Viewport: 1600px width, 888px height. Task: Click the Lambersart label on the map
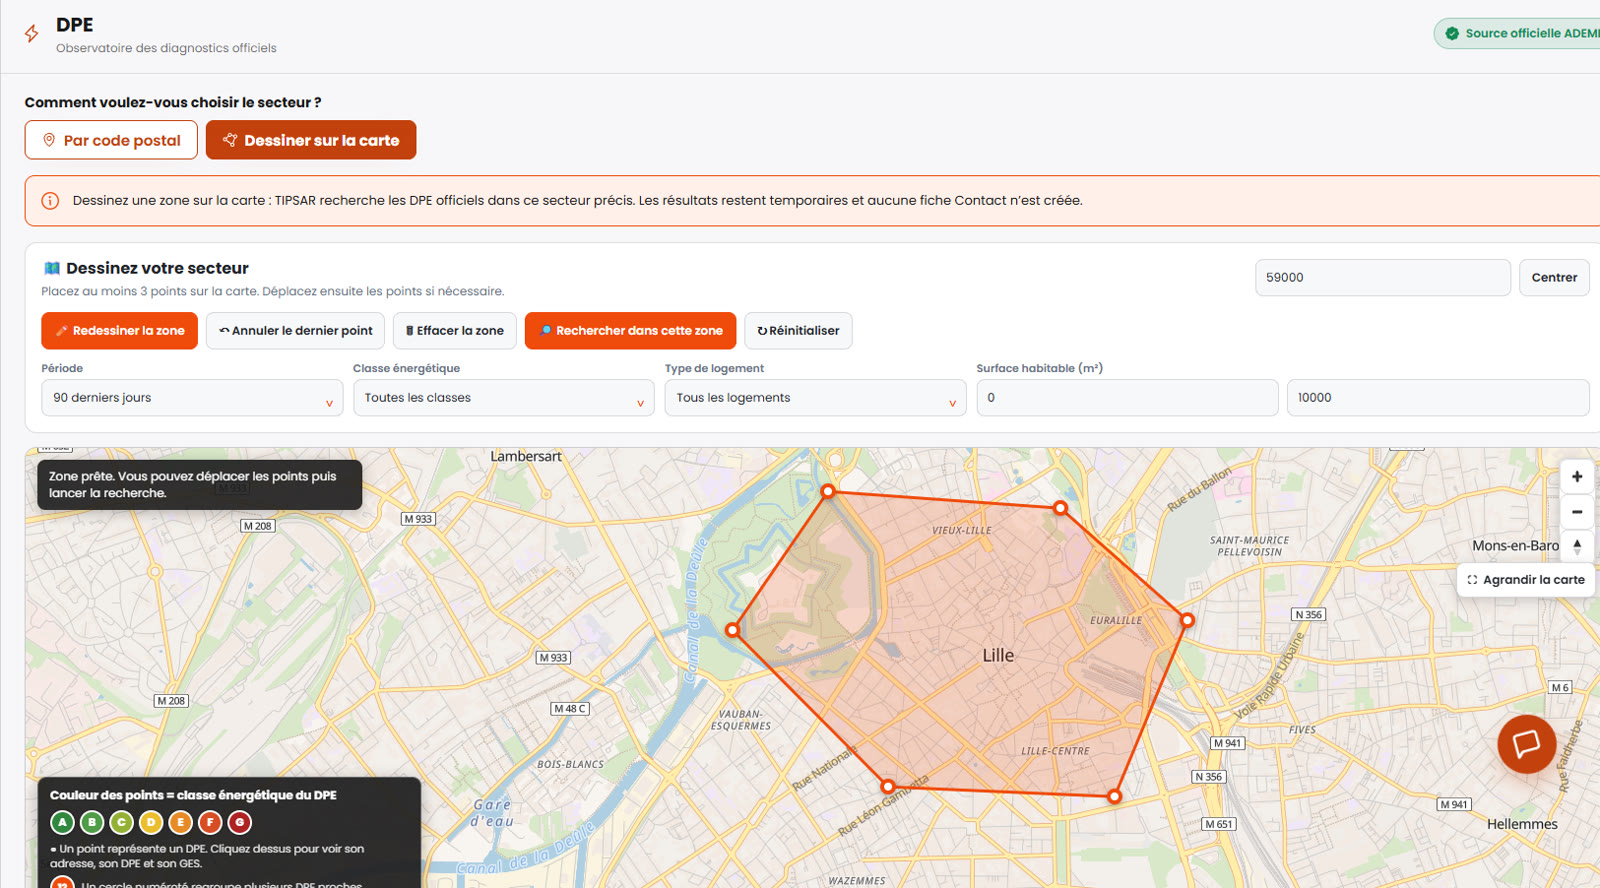point(526,456)
